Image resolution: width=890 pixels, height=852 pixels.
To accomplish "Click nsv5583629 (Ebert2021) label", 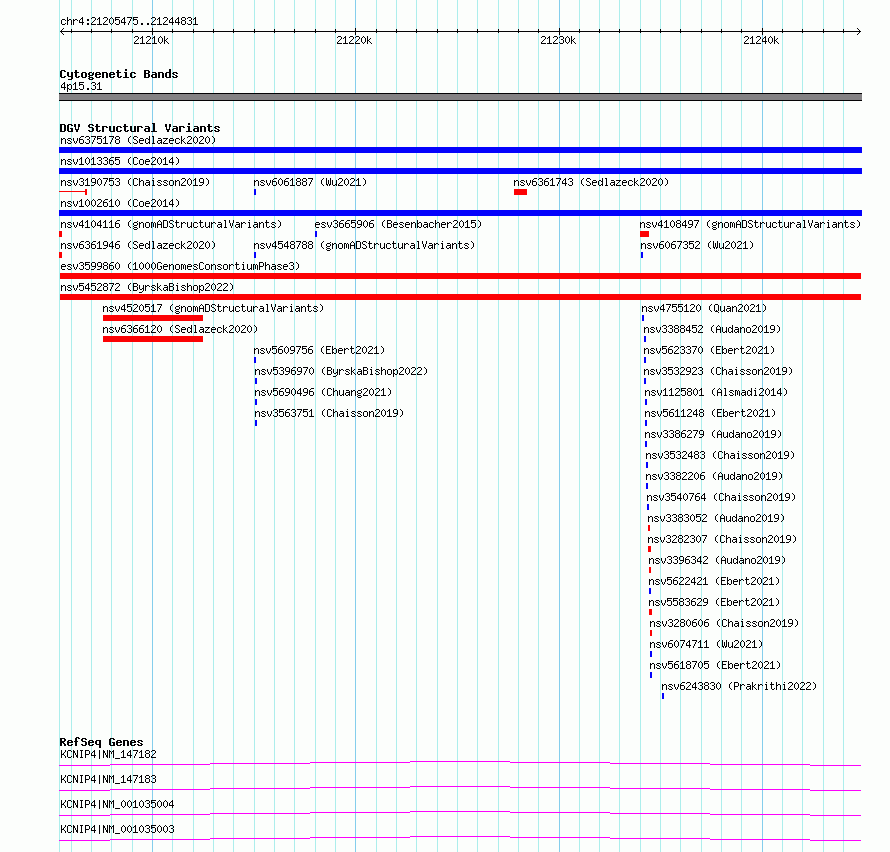I will coord(714,602).
